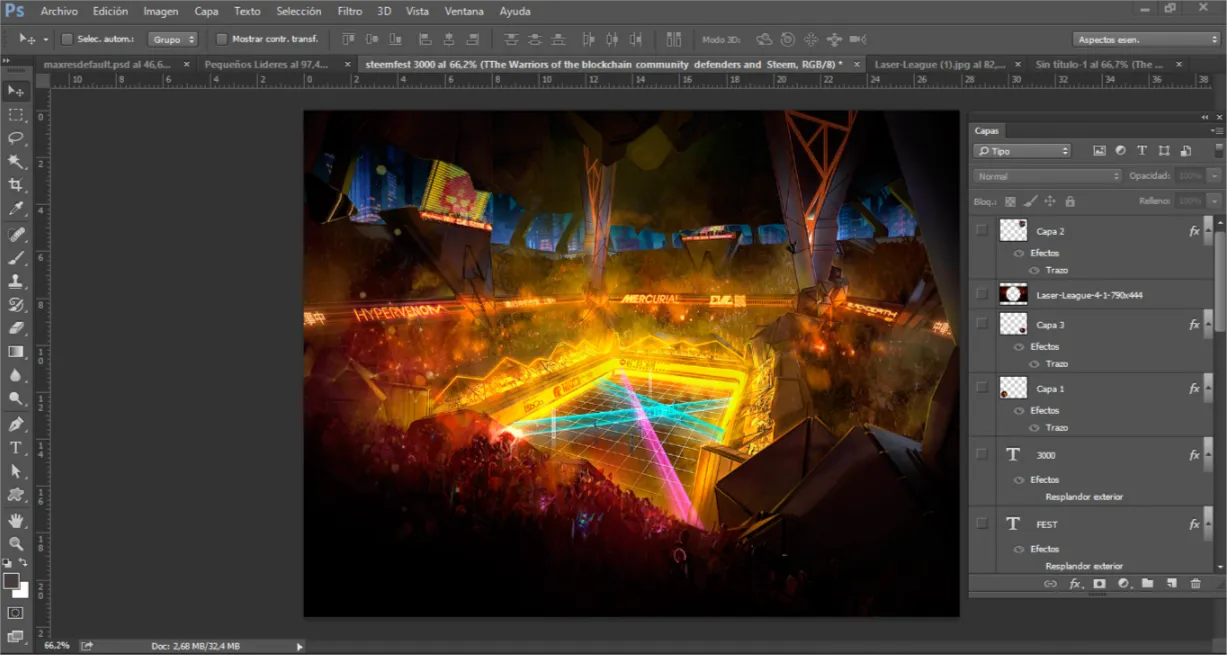Screen dimensions: 1227x655
Task: Toggle visibility of Laser-League-4-1-790x444 layer
Action: click(x=982, y=294)
